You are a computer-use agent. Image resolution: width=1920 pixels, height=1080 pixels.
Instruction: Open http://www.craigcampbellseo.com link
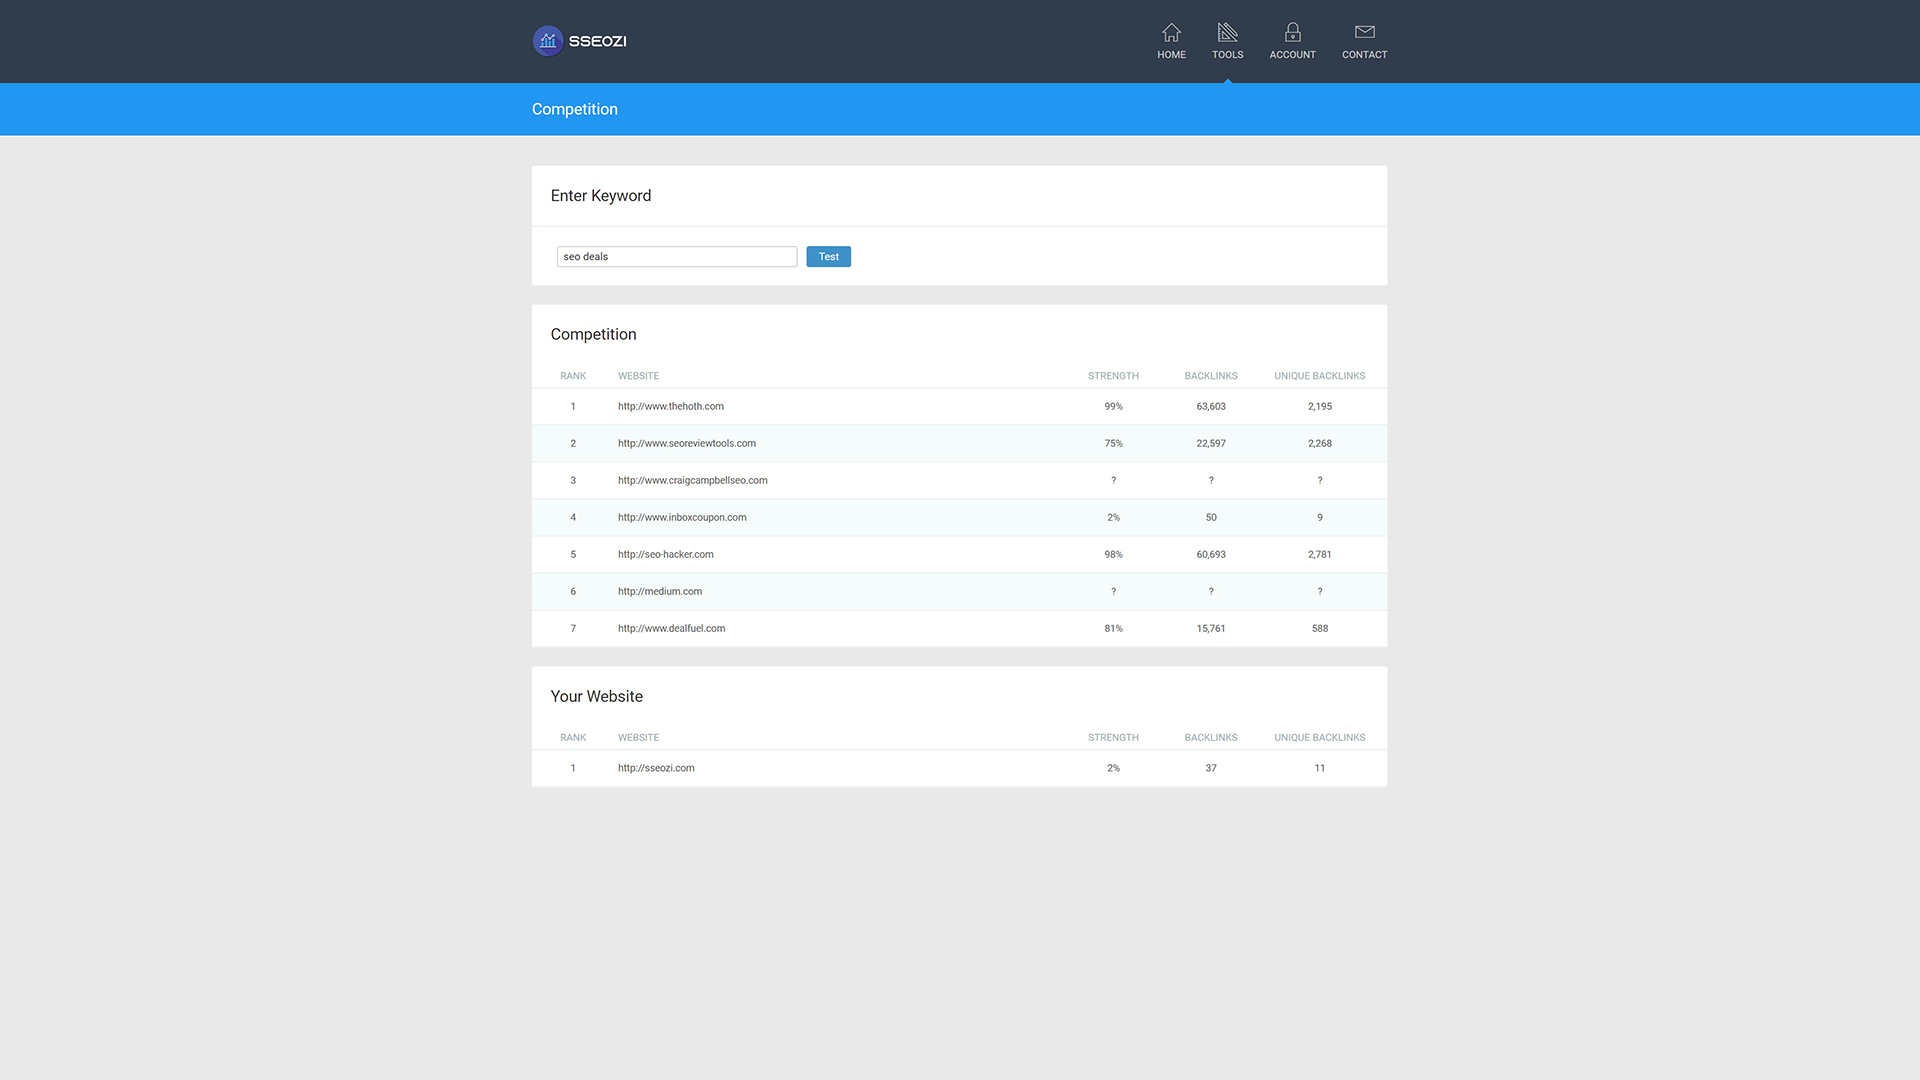[693, 481]
